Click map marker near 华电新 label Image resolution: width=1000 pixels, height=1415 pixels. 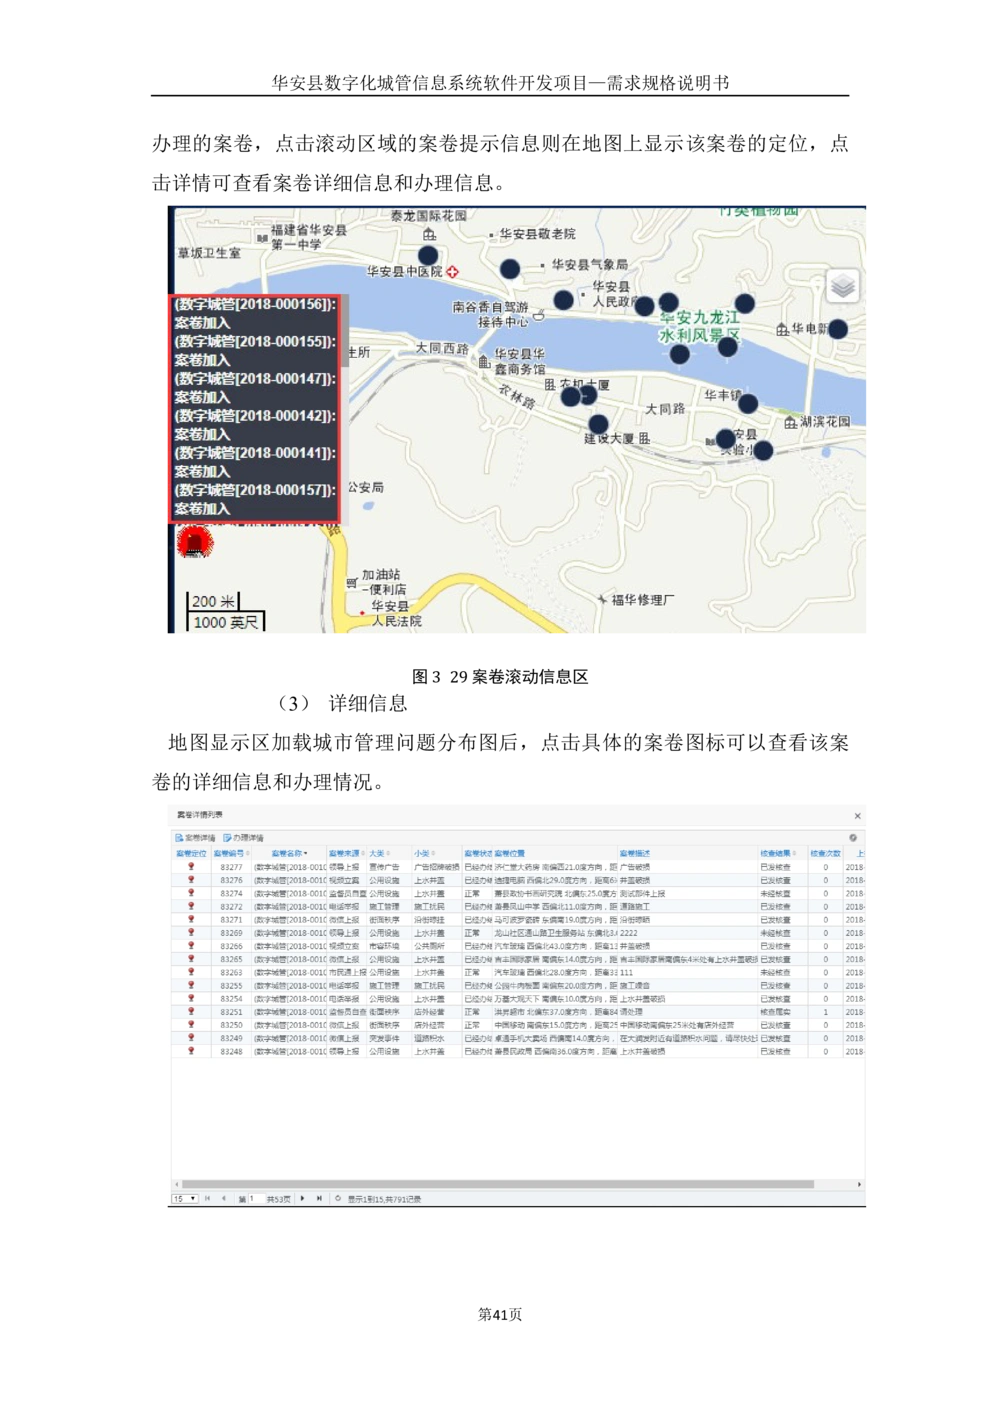pos(838,329)
